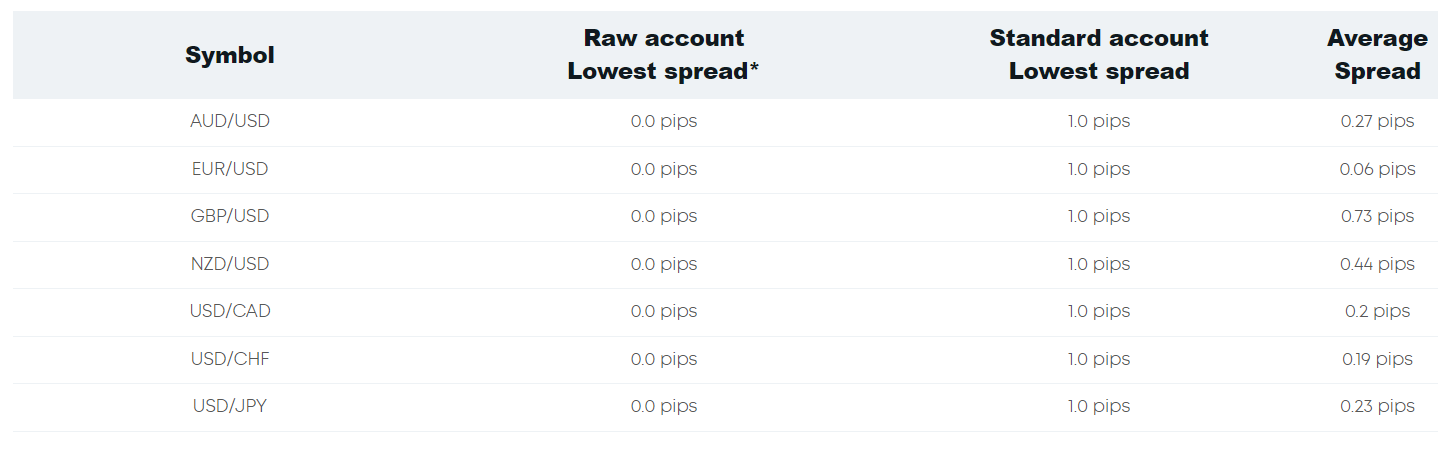This screenshot has height=449, width=1455.
Task: Click the 0.2 pips average spread value
Action: [x=1378, y=312]
